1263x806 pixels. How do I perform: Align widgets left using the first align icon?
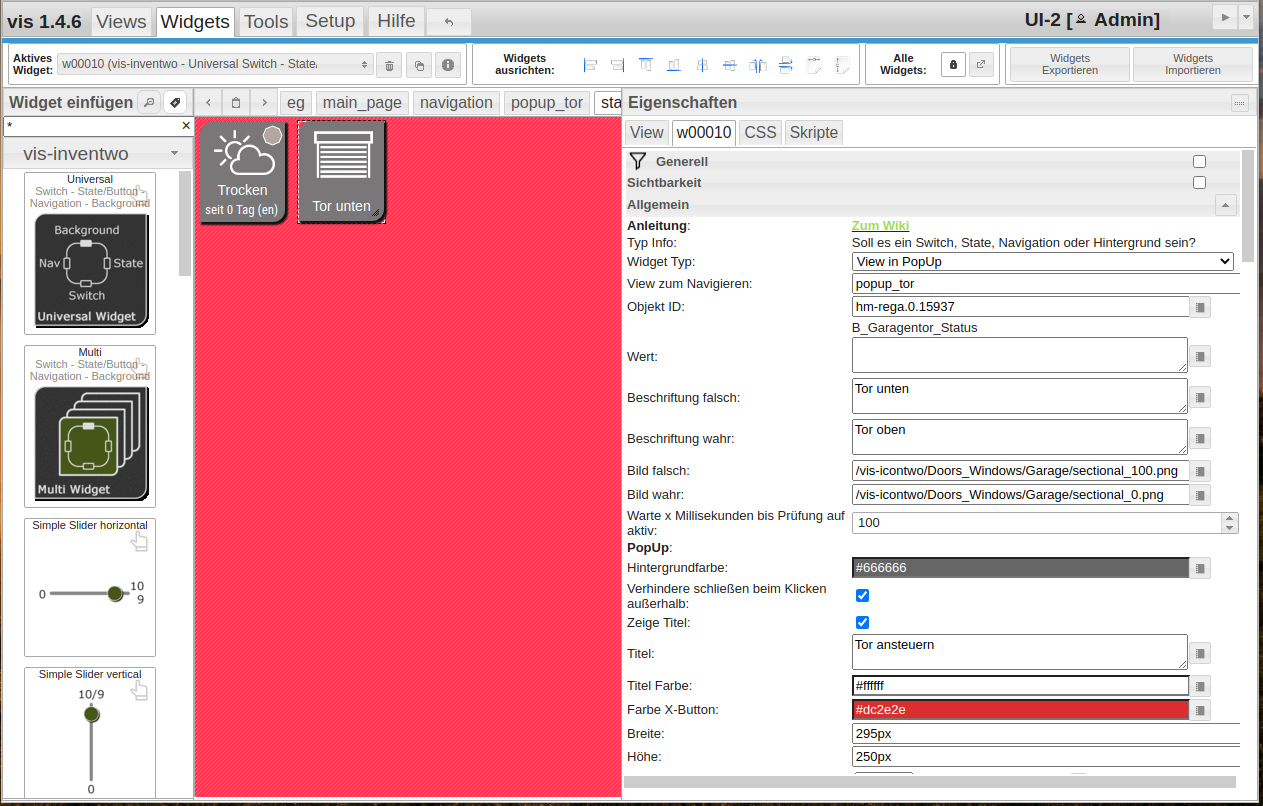point(590,65)
